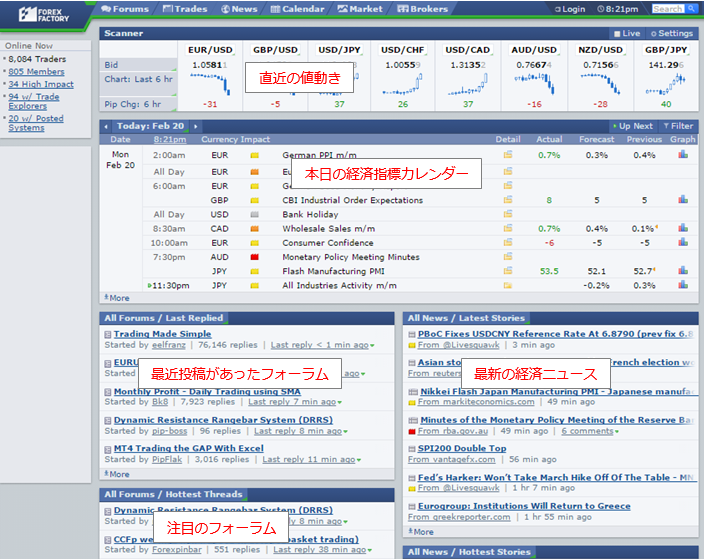Open the Eurogroup: Institutions Will Return to Greece story

point(524,506)
